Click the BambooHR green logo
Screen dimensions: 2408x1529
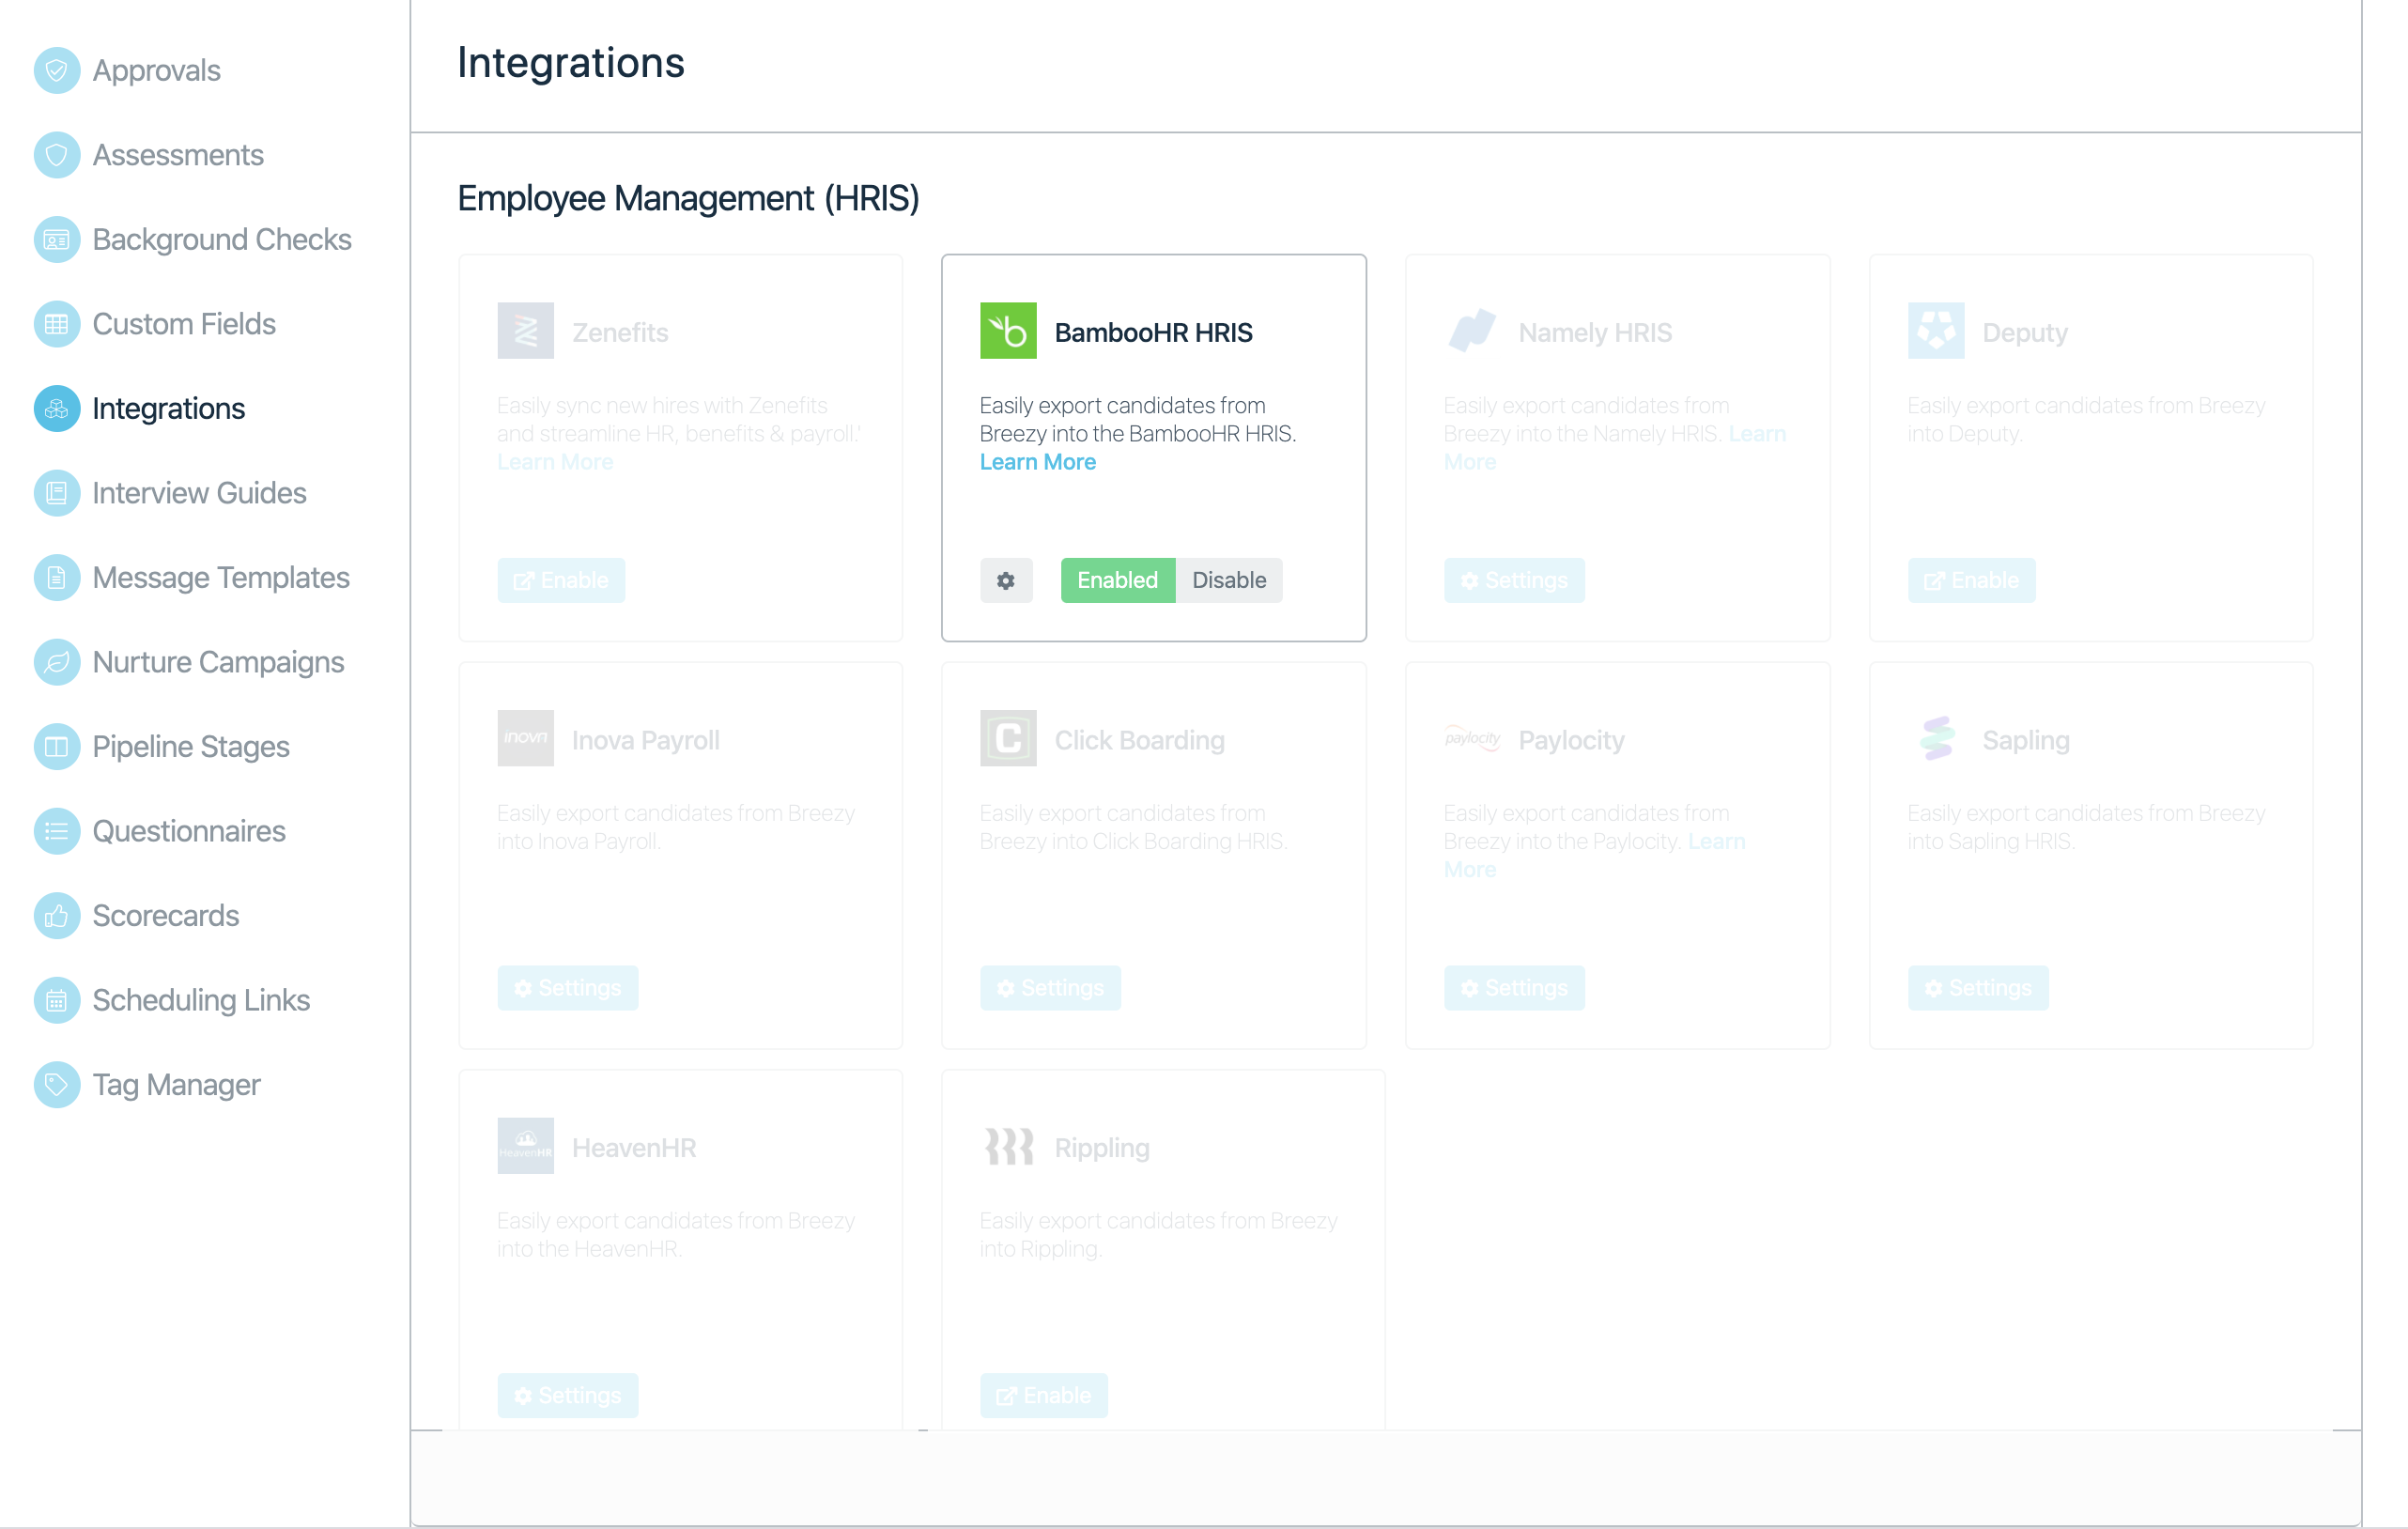pyautogui.click(x=1007, y=331)
